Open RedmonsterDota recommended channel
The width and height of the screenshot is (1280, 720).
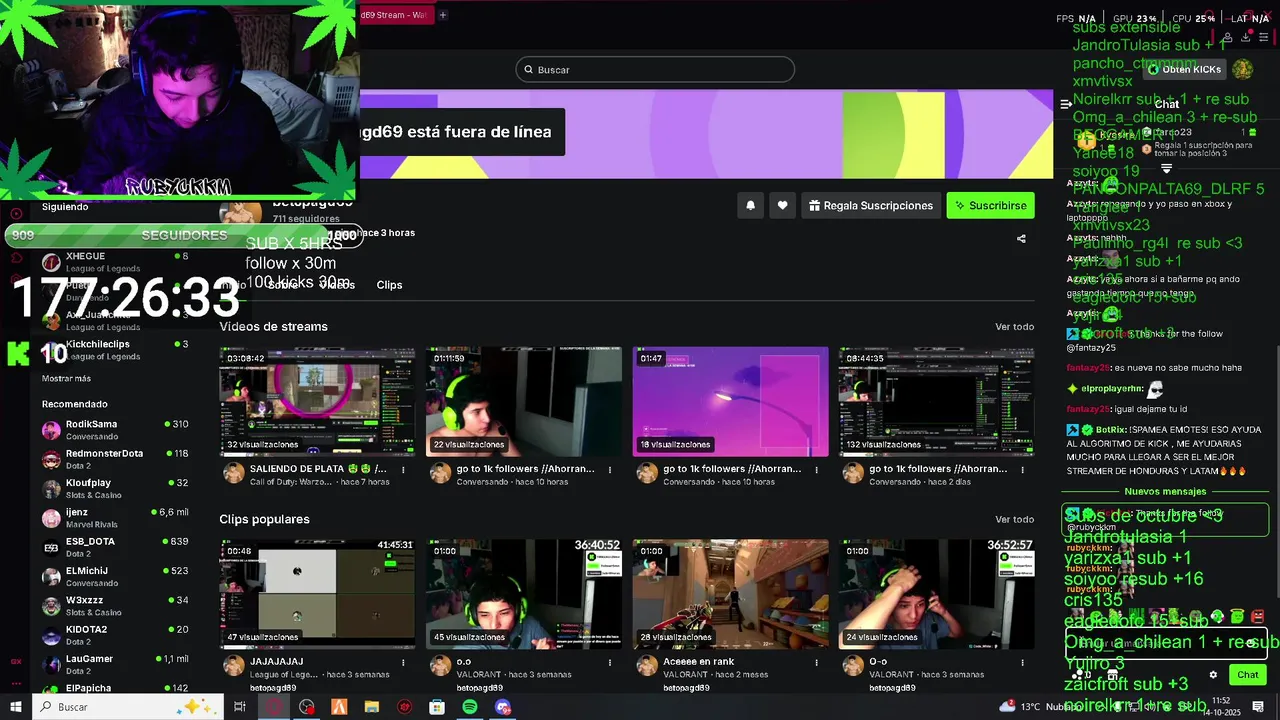pos(115,460)
